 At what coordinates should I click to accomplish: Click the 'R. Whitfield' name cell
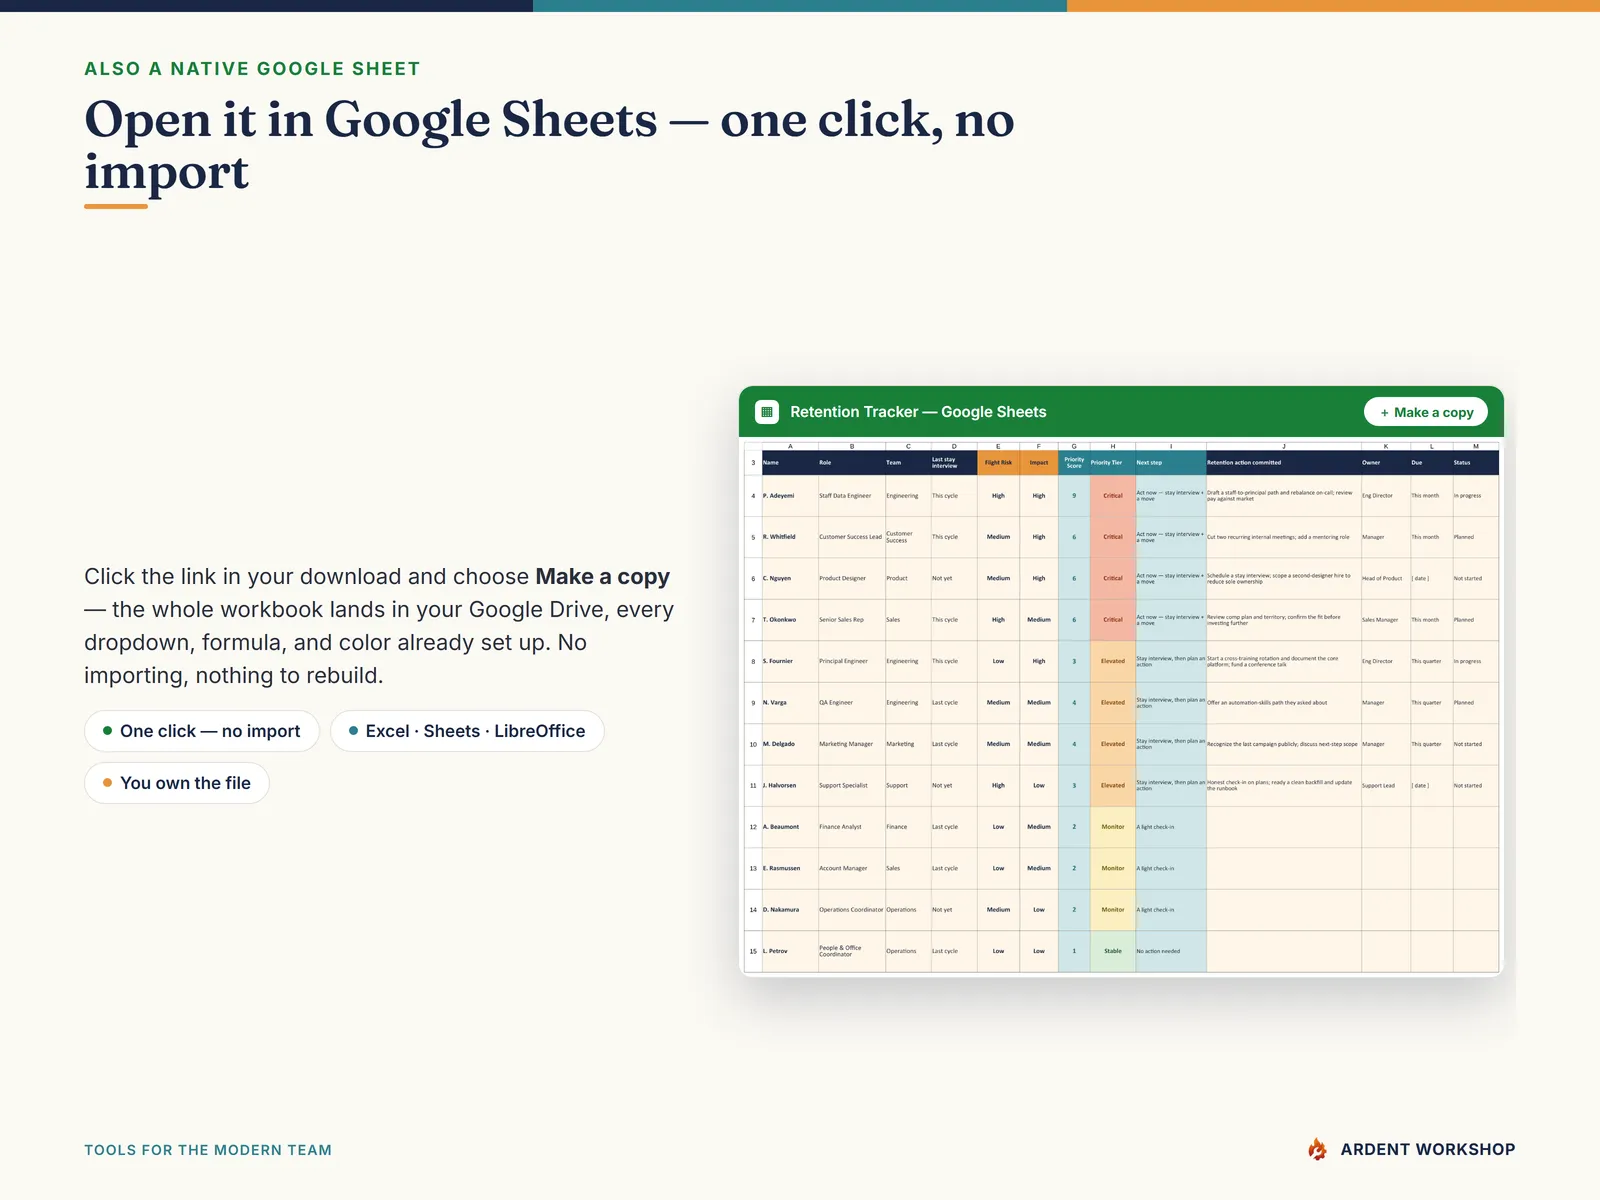[x=789, y=537]
